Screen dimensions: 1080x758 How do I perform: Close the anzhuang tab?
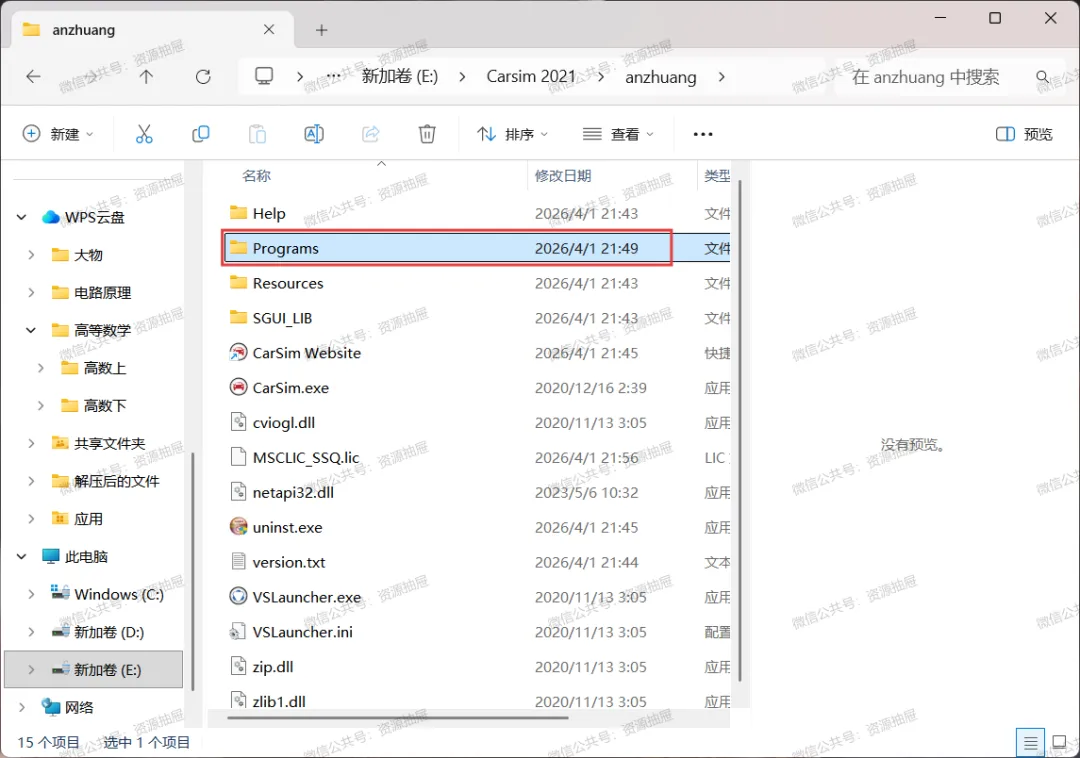(x=269, y=30)
